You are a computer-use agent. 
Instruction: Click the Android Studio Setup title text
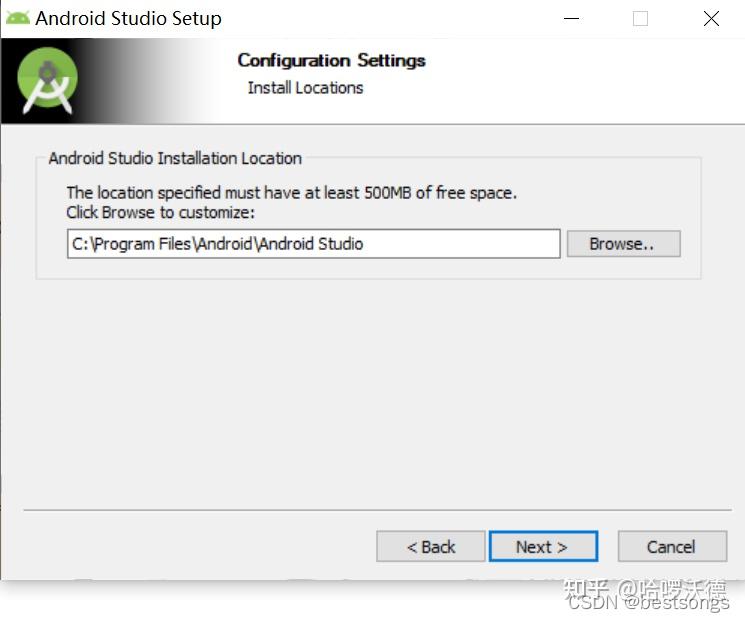click(x=128, y=18)
